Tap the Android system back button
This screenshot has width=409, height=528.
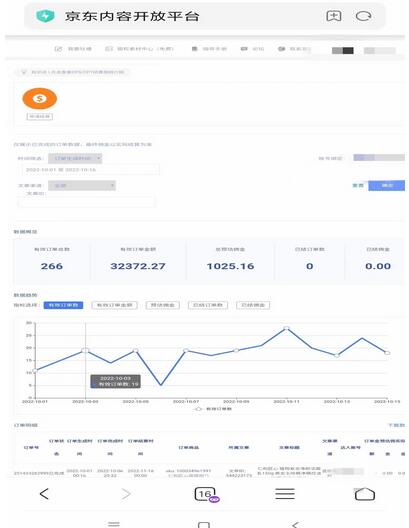click(295, 524)
